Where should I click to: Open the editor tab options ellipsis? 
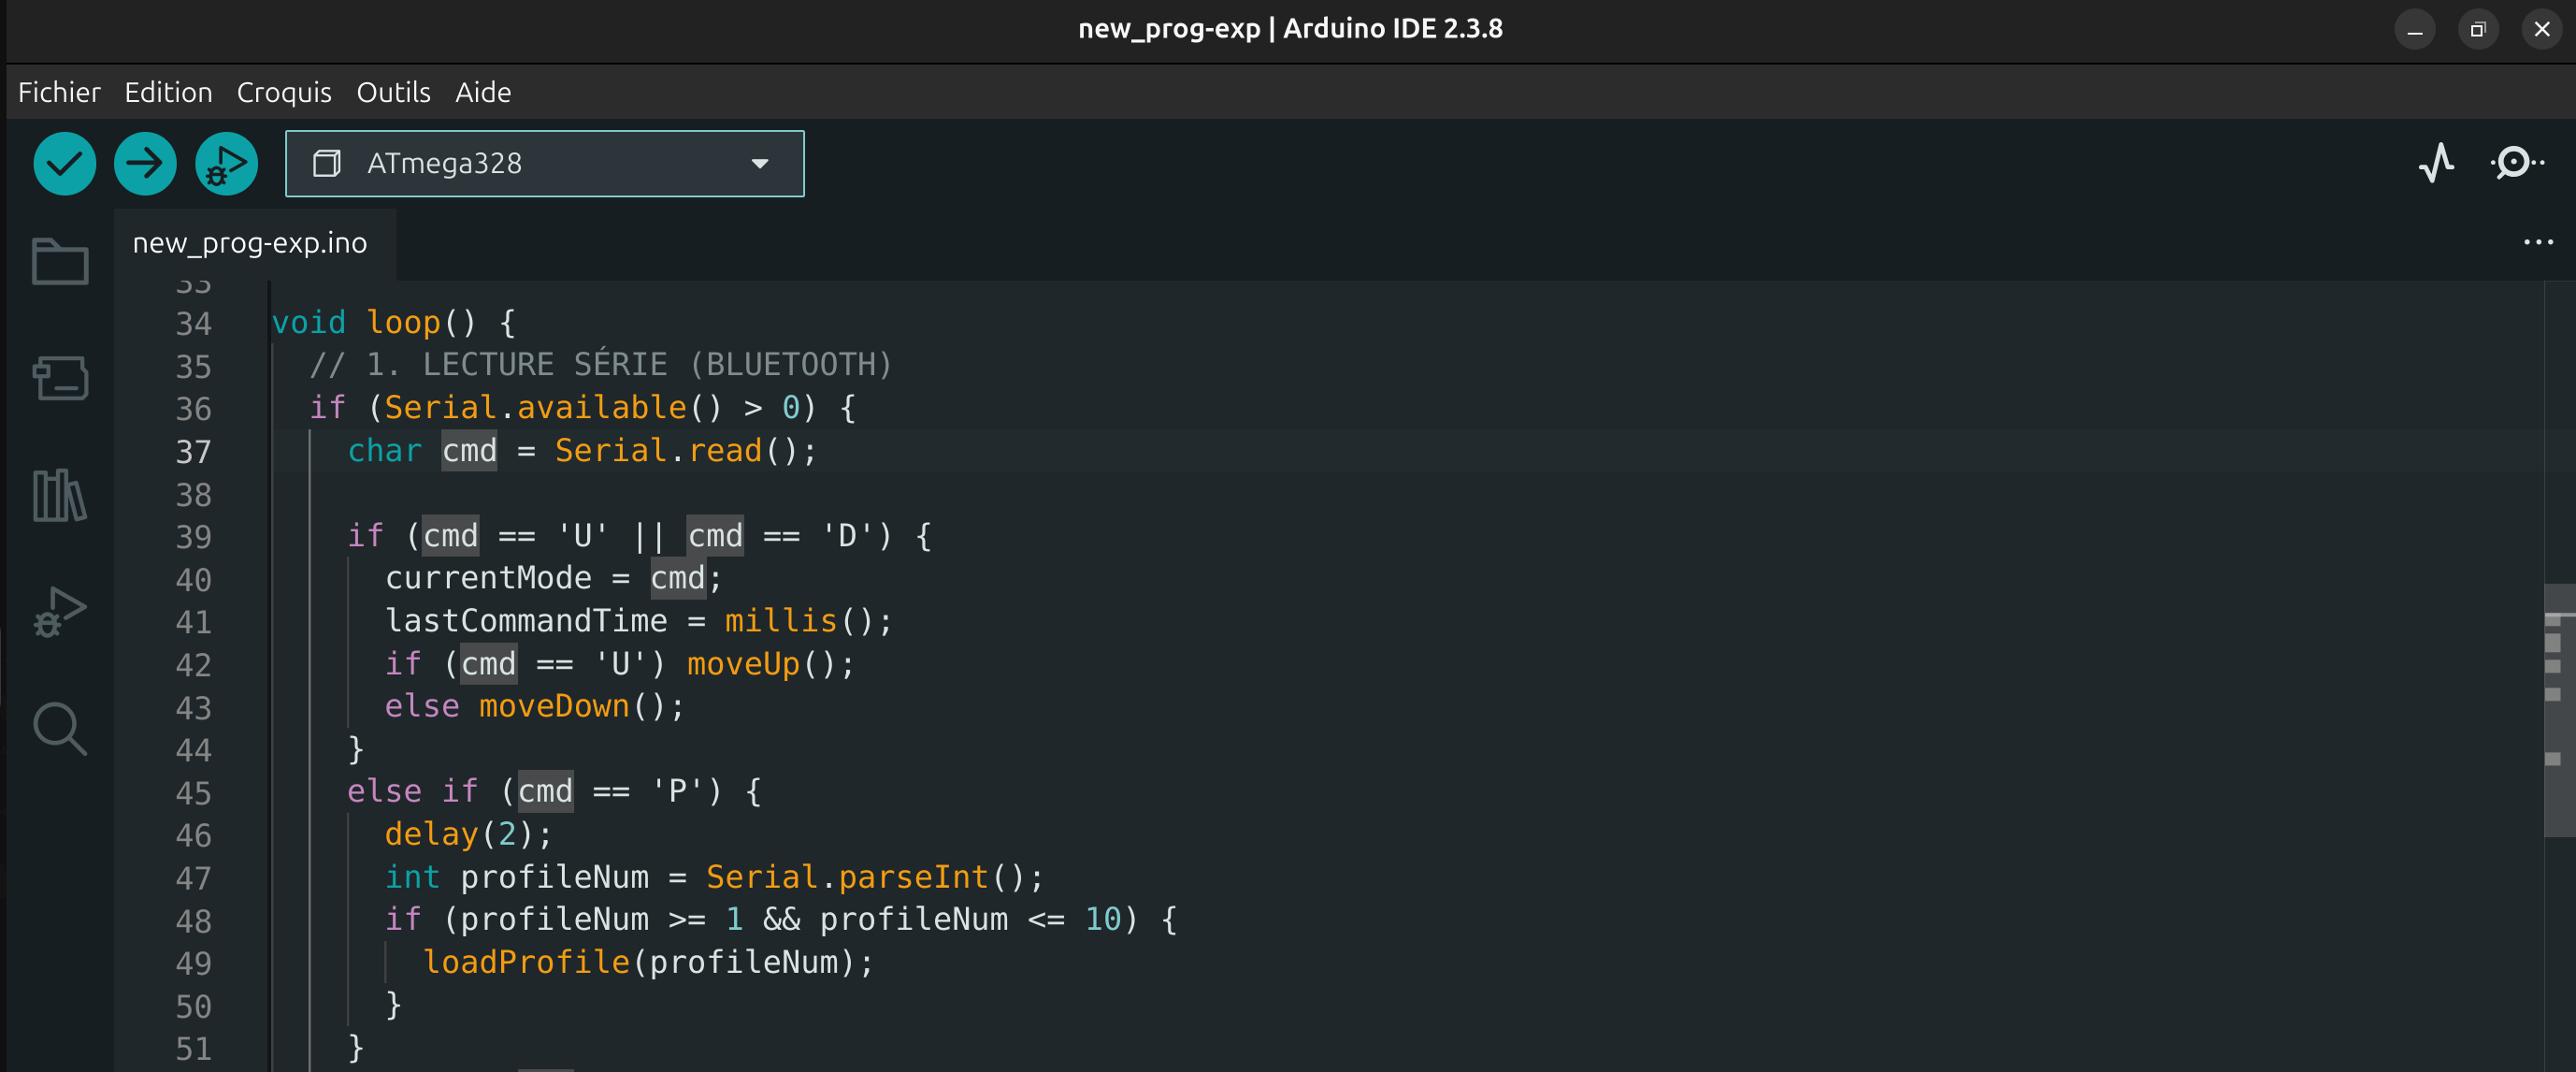[x=2538, y=243]
